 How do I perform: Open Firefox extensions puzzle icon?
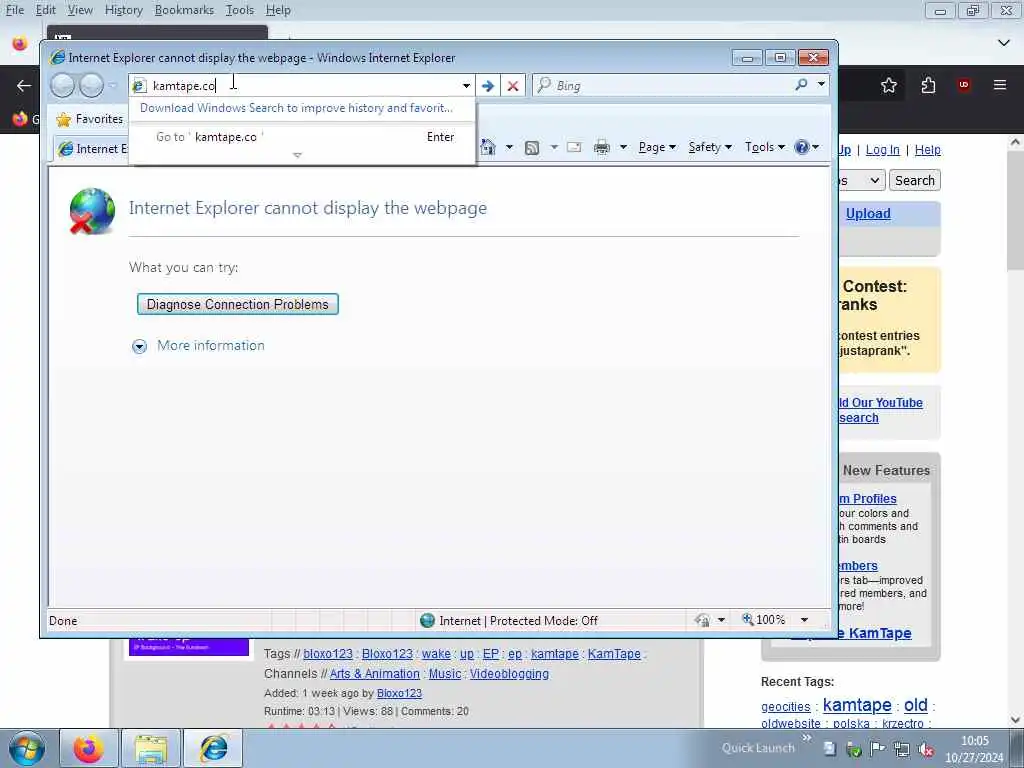point(928,85)
